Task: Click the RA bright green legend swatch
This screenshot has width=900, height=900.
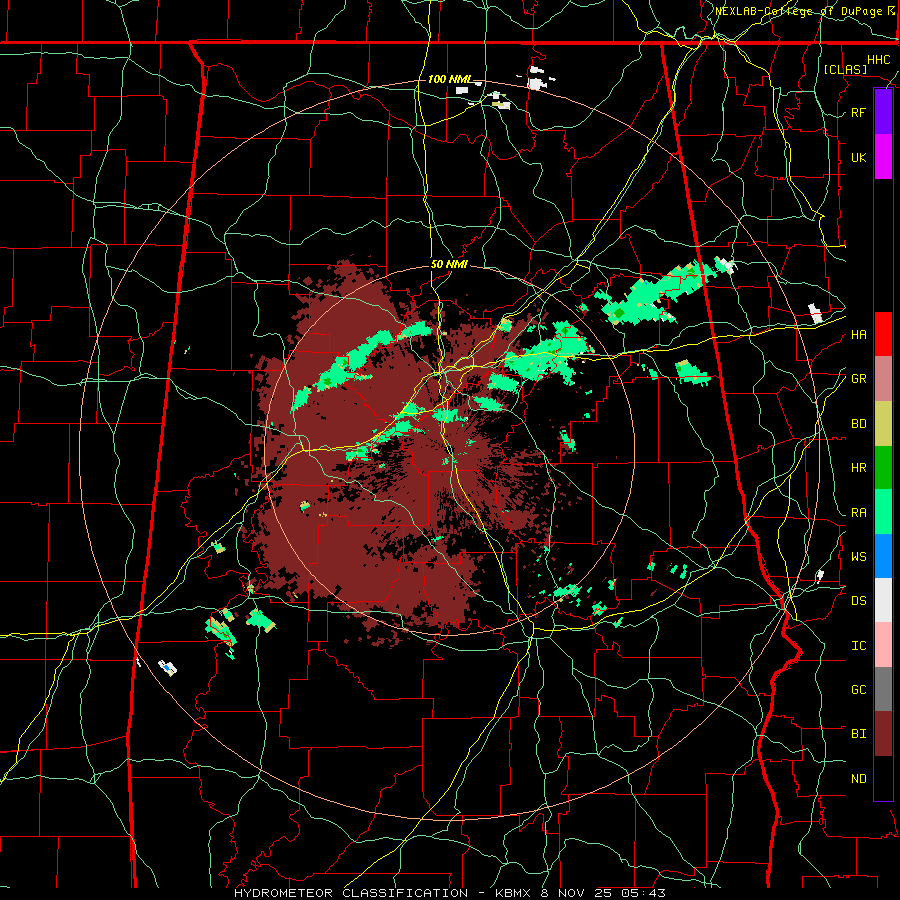Action: pyautogui.click(x=883, y=512)
